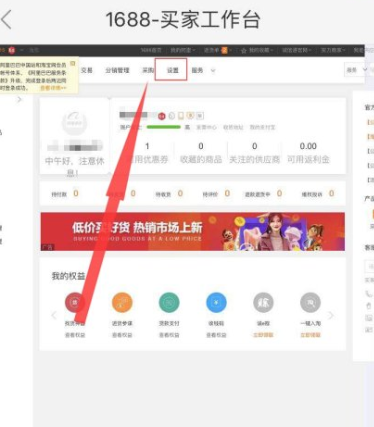
Task: Open the 收货地址 link
Action: coord(233,127)
